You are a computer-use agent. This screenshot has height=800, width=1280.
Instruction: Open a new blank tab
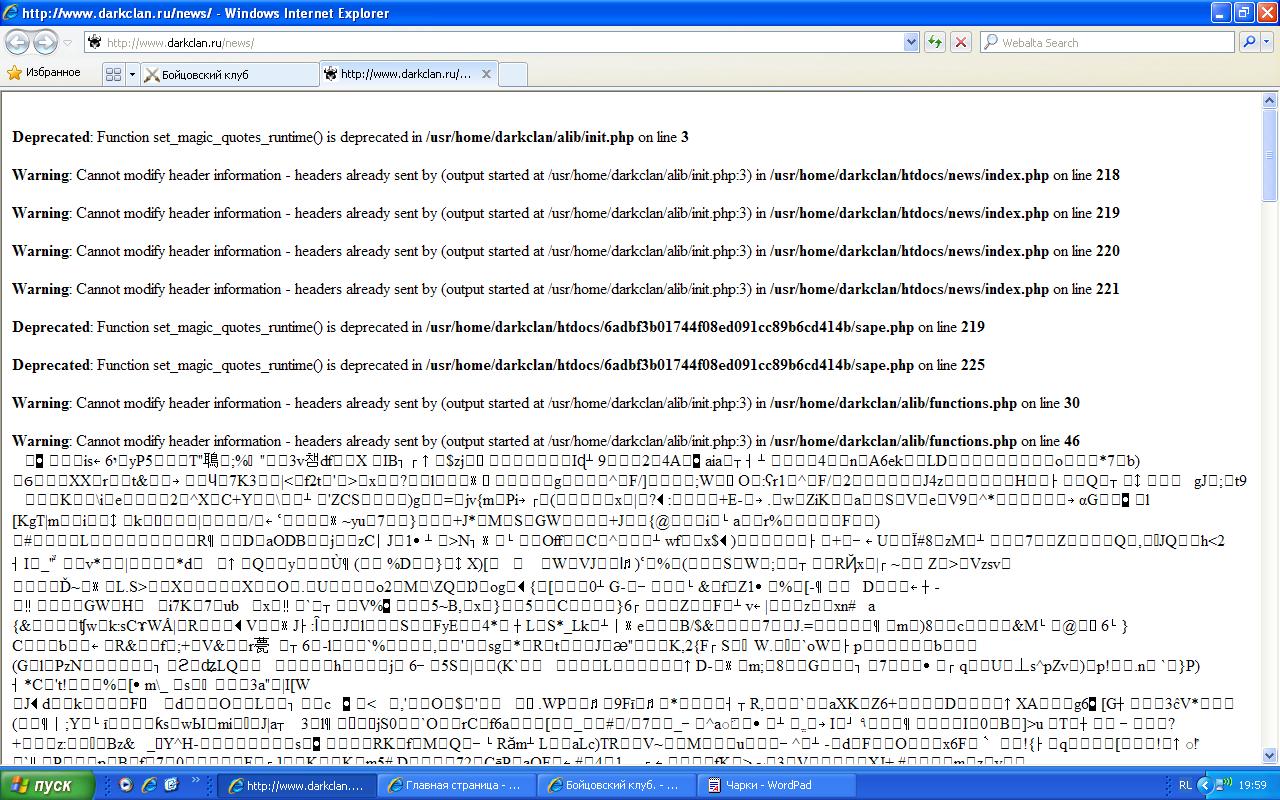512,74
